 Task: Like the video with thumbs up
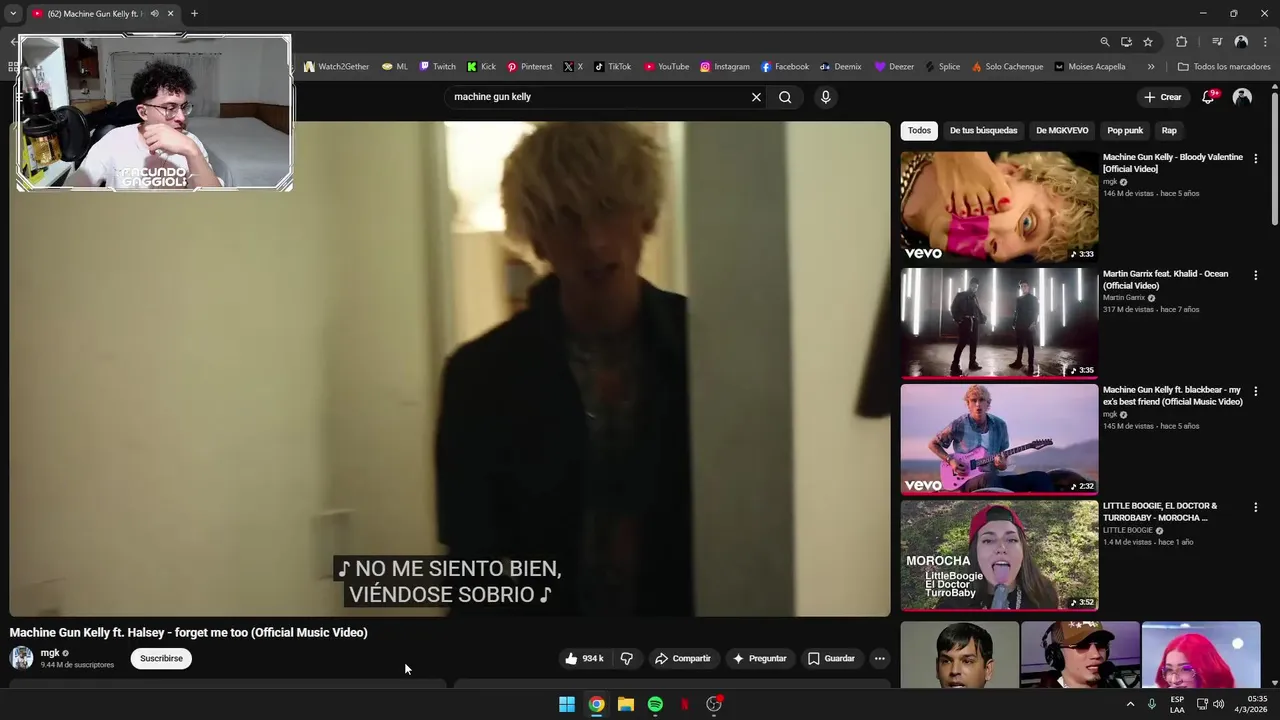tap(584, 658)
